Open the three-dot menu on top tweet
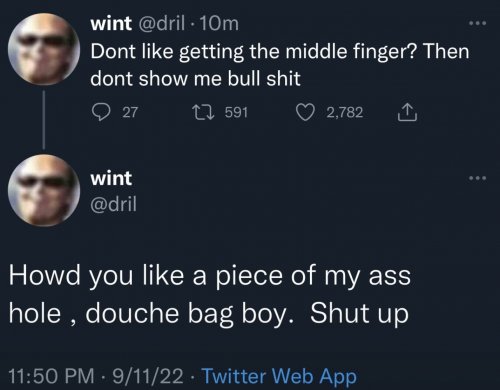 pos(477,23)
